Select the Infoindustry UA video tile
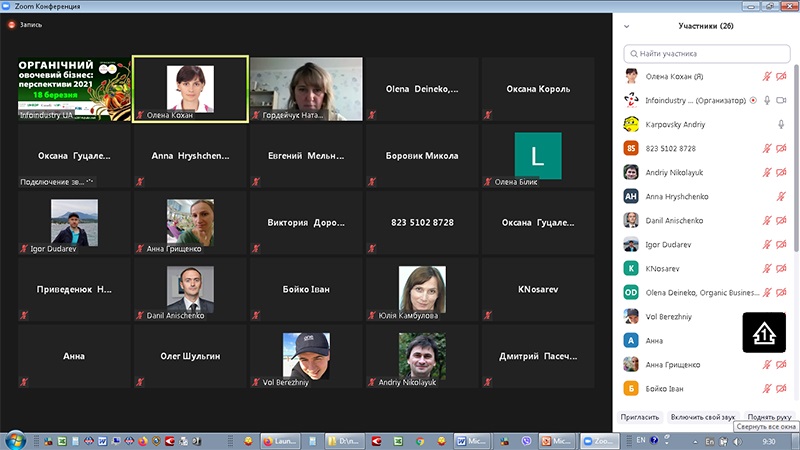Viewport: 800px width, 450px height. coord(74,89)
